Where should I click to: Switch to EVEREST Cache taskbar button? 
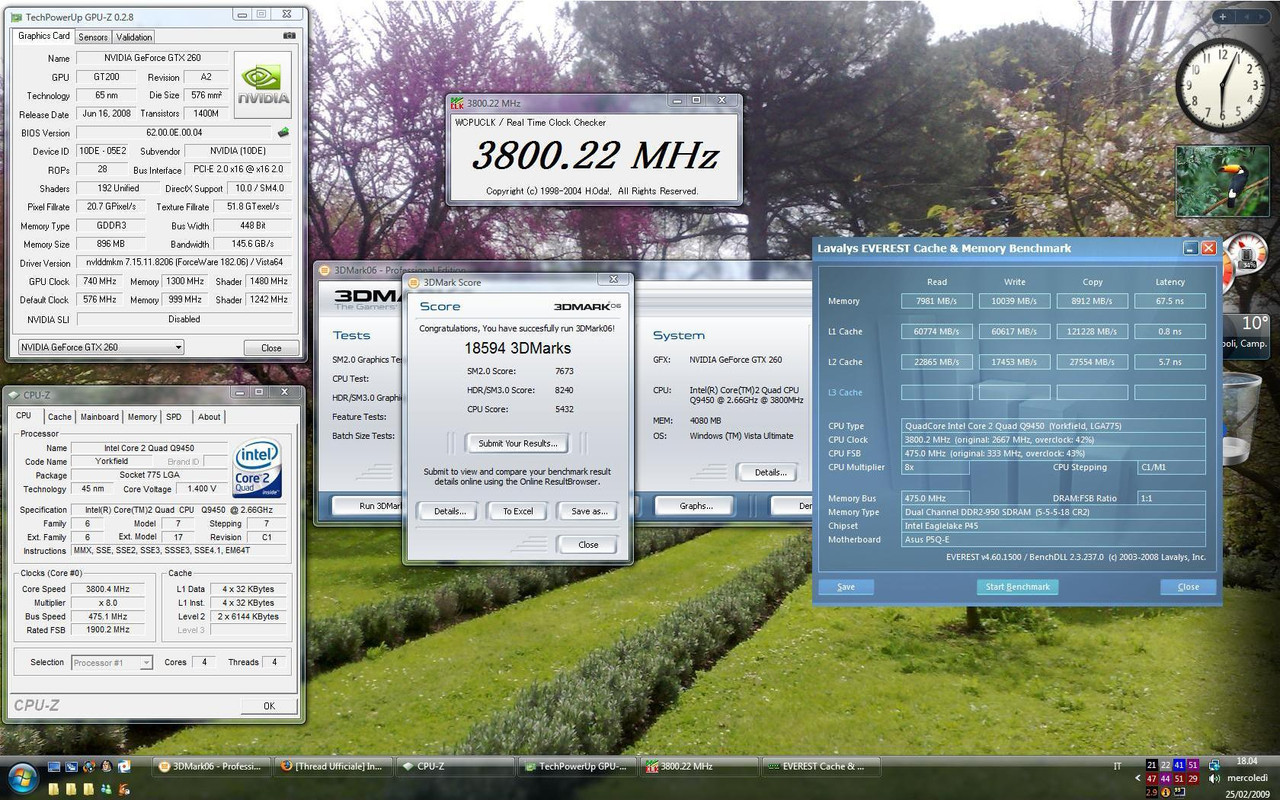[x=820, y=766]
